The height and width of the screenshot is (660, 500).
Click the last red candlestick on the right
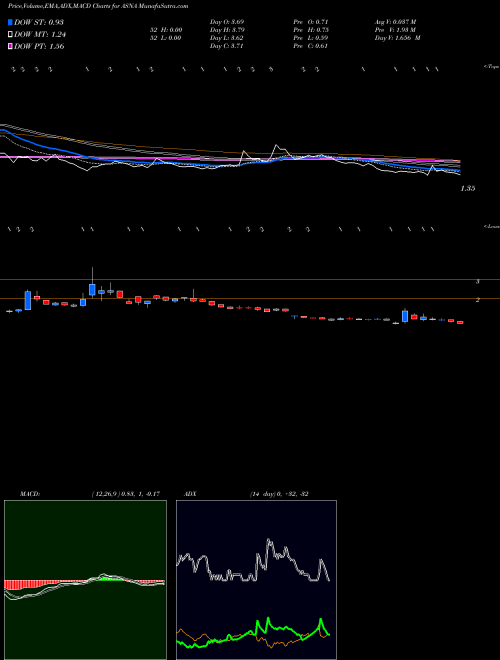[460, 322]
